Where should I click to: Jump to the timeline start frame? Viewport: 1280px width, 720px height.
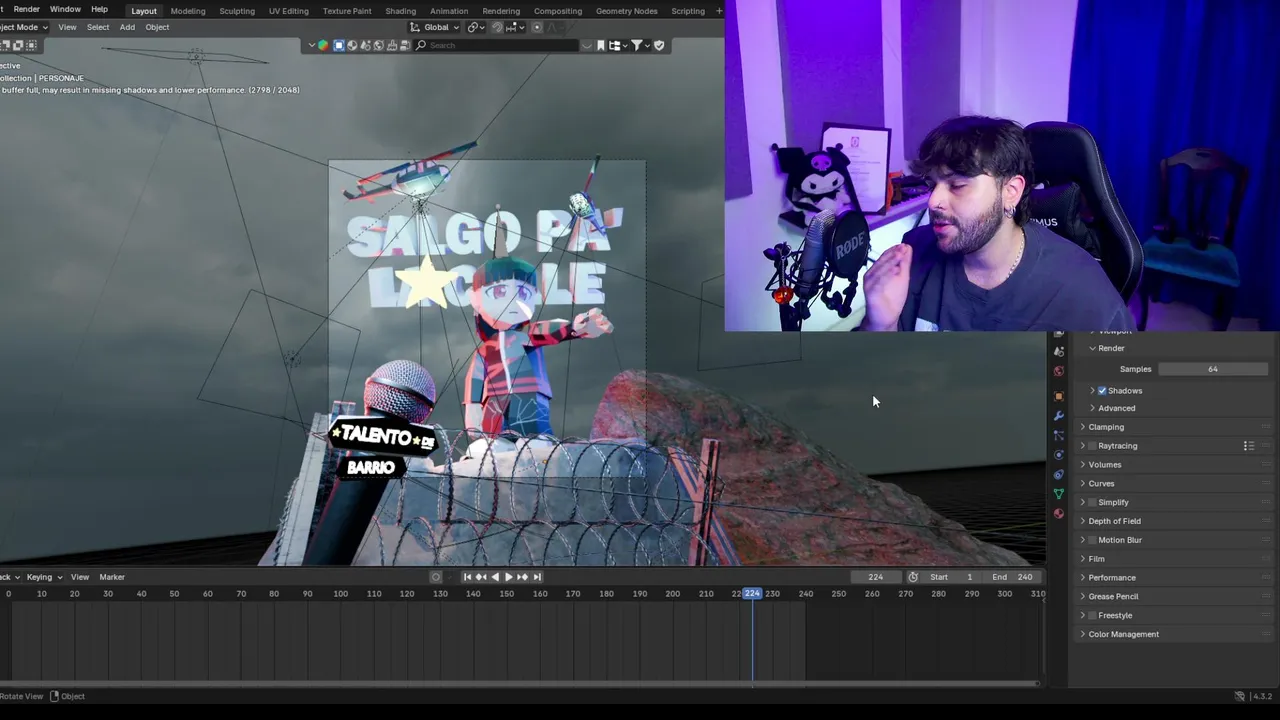[467, 577]
